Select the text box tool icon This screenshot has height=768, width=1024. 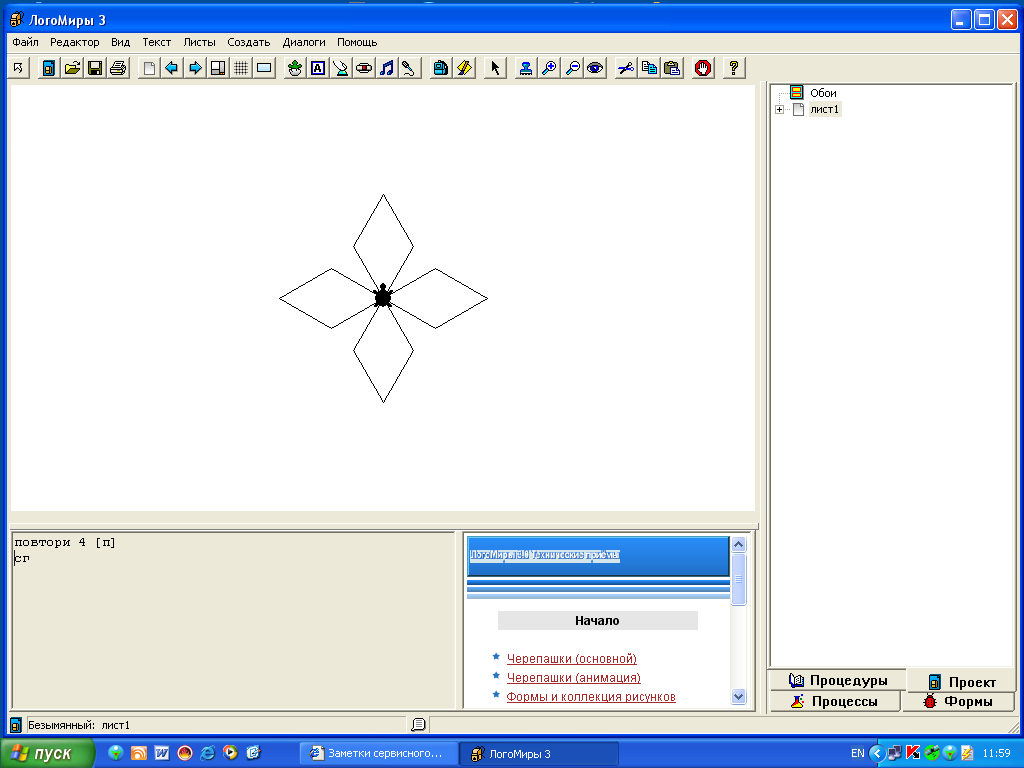pos(318,68)
